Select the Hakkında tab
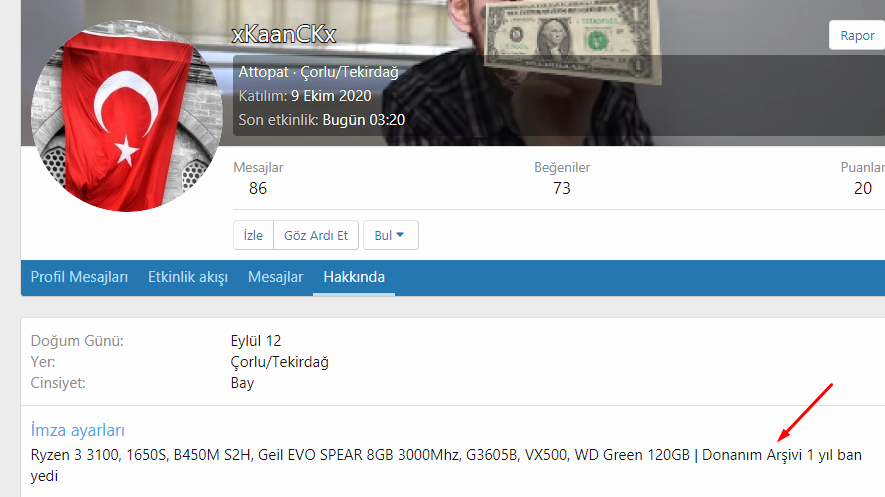Image resolution: width=885 pixels, height=497 pixels. pos(354,277)
